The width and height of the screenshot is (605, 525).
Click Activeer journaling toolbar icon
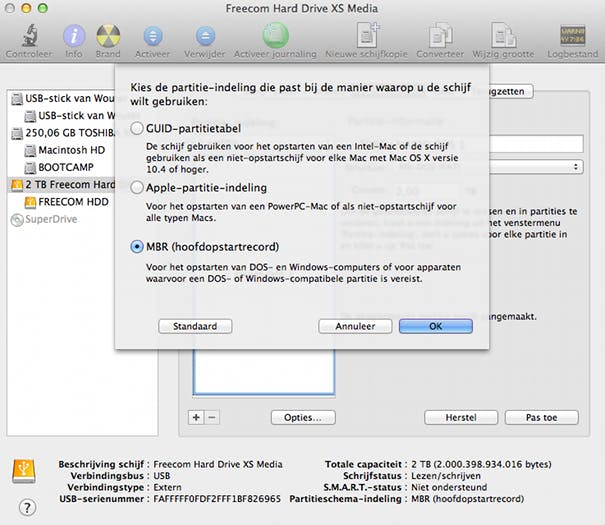pyautogui.click(x=275, y=35)
